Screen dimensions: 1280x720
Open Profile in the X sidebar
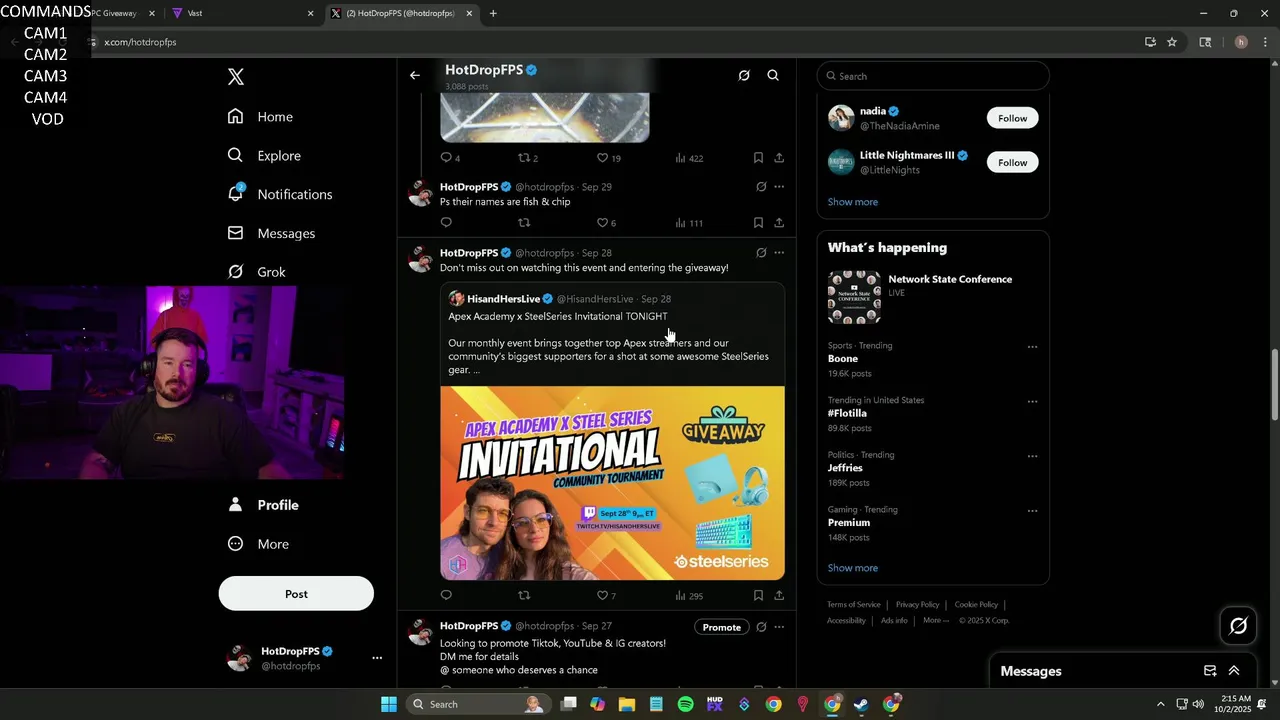coord(264,505)
